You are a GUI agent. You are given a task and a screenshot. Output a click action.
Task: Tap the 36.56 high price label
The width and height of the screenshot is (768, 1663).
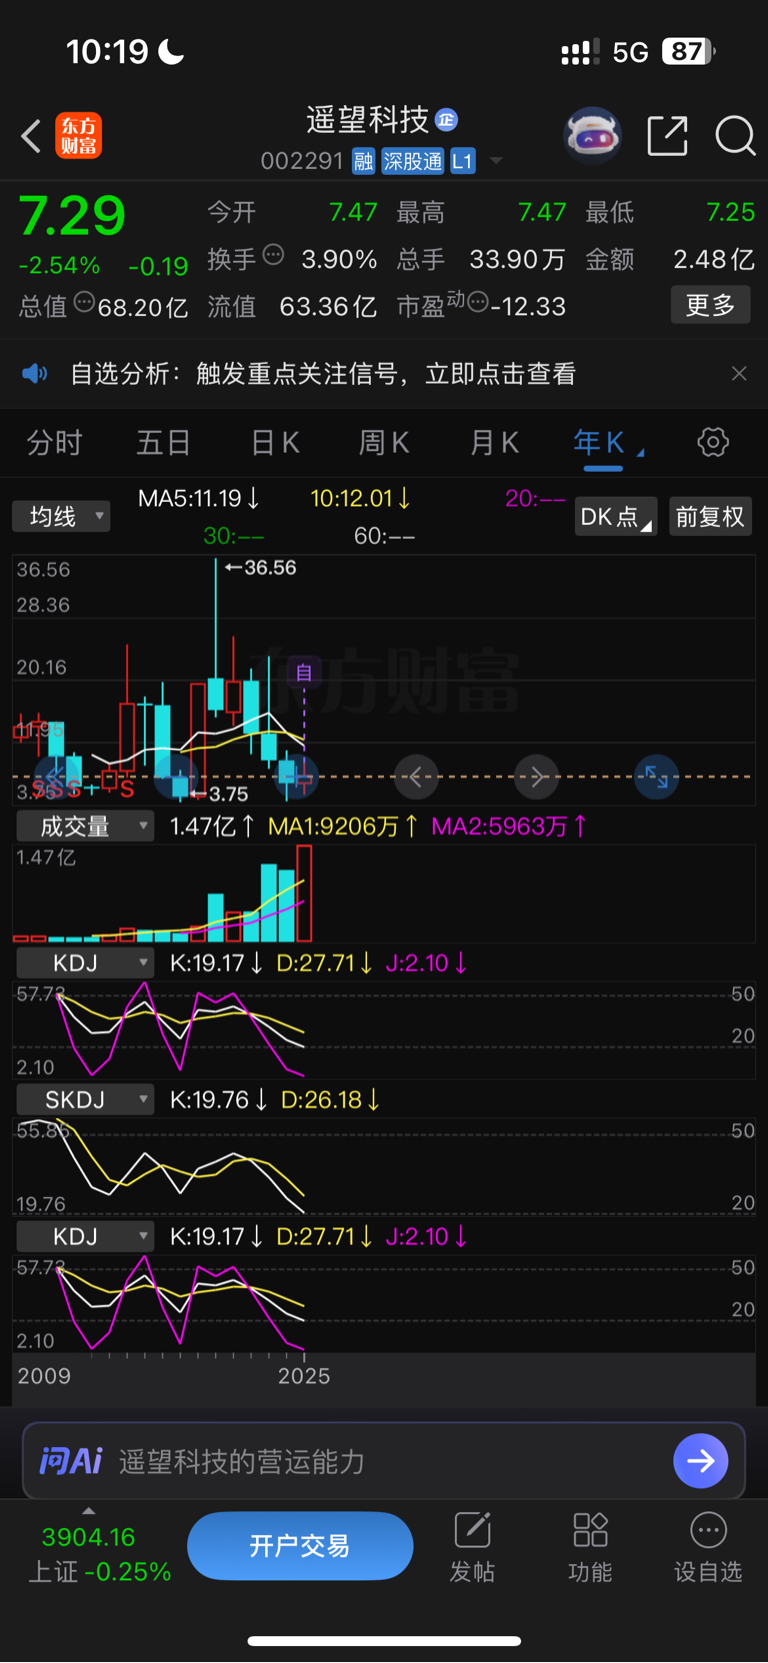pyautogui.click(x=262, y=568)
